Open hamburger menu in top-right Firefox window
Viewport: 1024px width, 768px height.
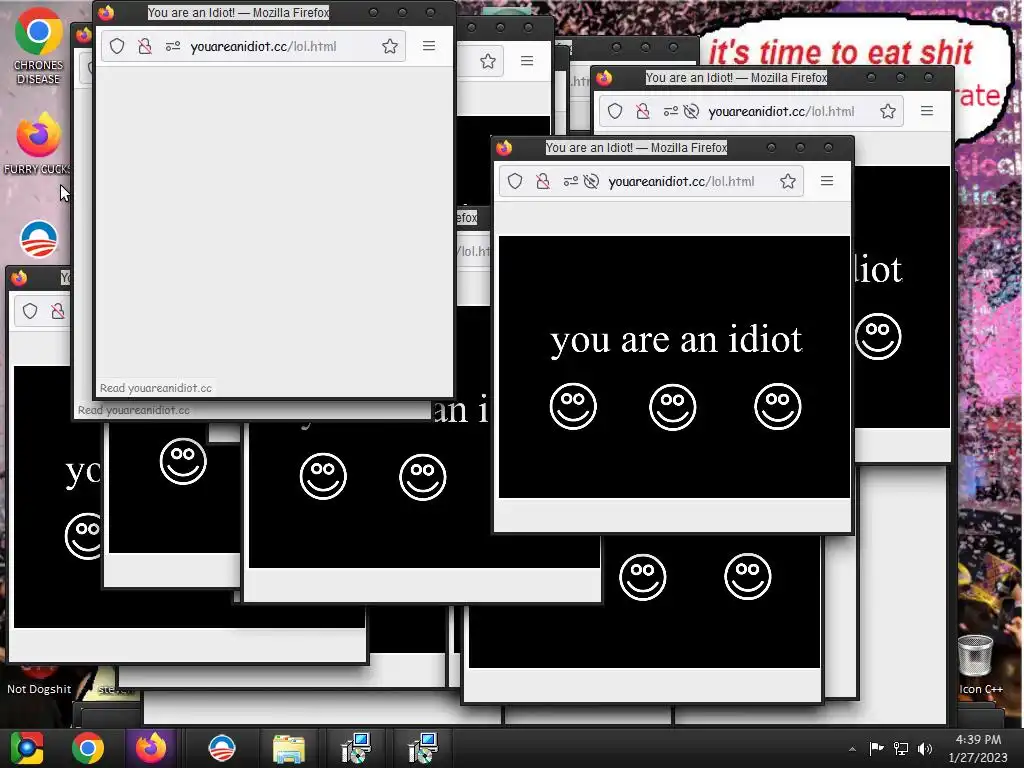click(927, 111)
